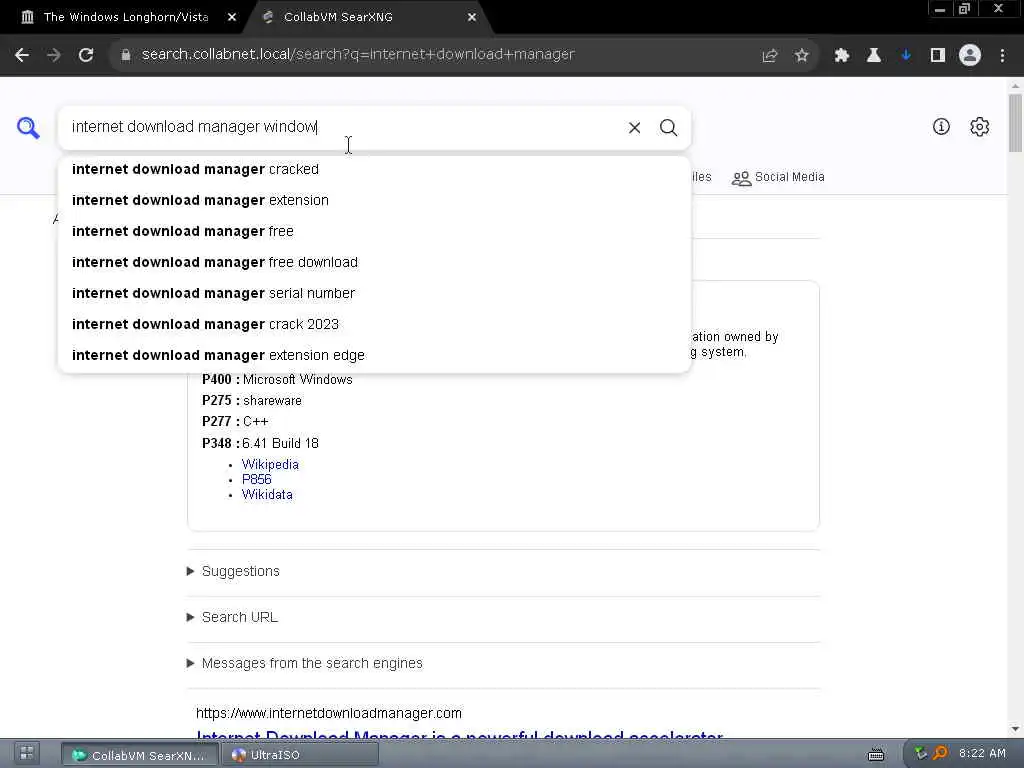The image size is (1024, 768).
Task: Choose suggestion 'internet download manager crack 2023'
Action: [x=374, y=325]
